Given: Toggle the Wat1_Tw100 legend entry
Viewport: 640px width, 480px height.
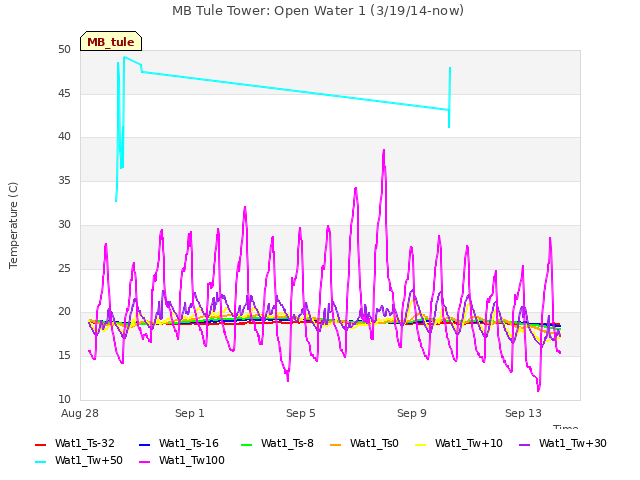Looking at the screenshot, I should [x=182, y=460].
